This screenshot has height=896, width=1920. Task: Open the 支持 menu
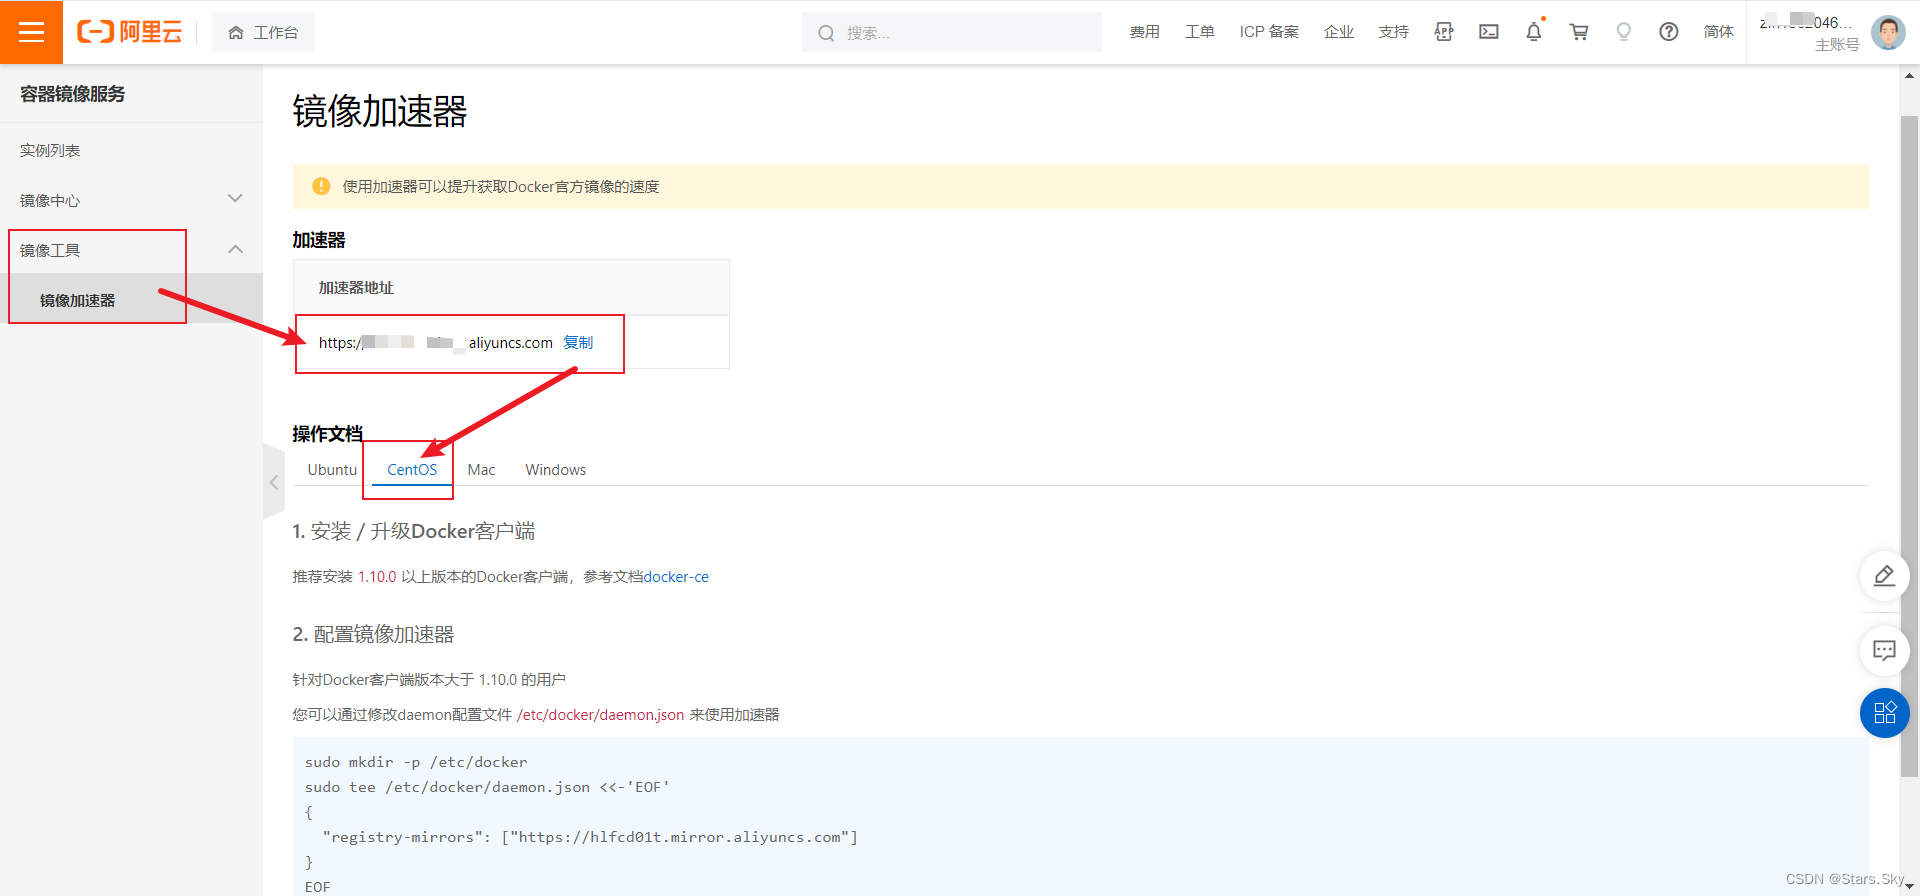click(1394, 32)
